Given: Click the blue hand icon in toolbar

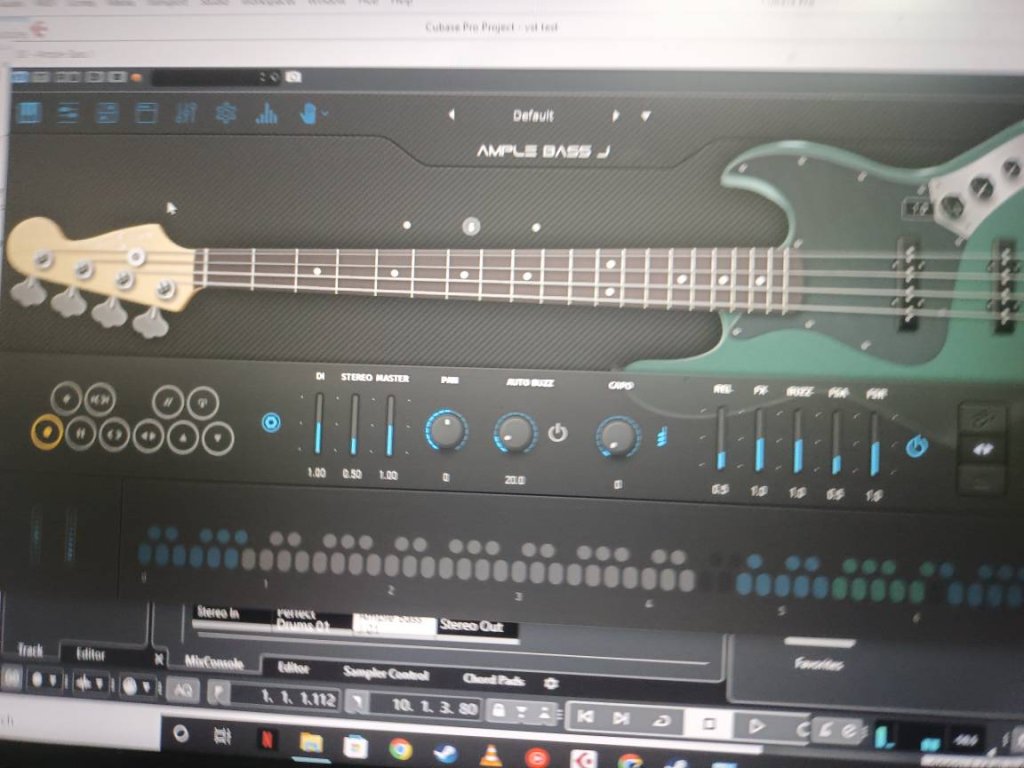Looking at the screenshot, I should [x=308, y=115].
